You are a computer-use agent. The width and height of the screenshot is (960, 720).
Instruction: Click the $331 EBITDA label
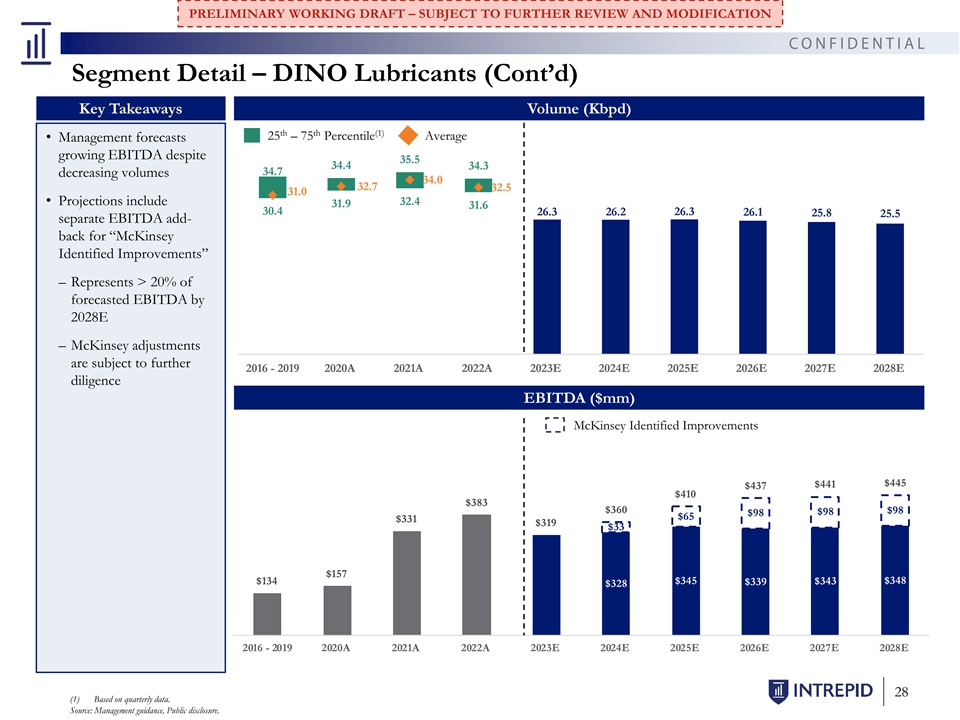(x=406, y=519)
